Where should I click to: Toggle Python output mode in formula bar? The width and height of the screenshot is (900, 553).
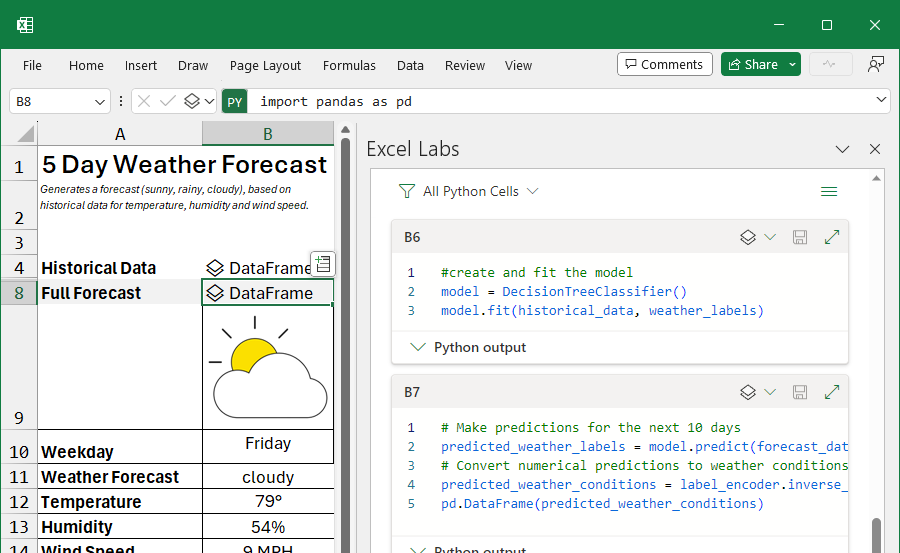(199, 101)
